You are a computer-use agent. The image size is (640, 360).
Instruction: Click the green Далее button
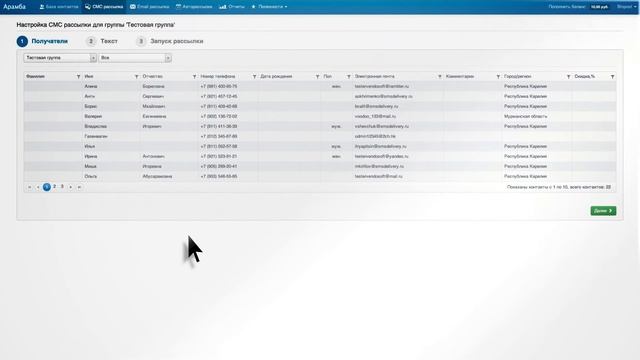coord(603,211)
